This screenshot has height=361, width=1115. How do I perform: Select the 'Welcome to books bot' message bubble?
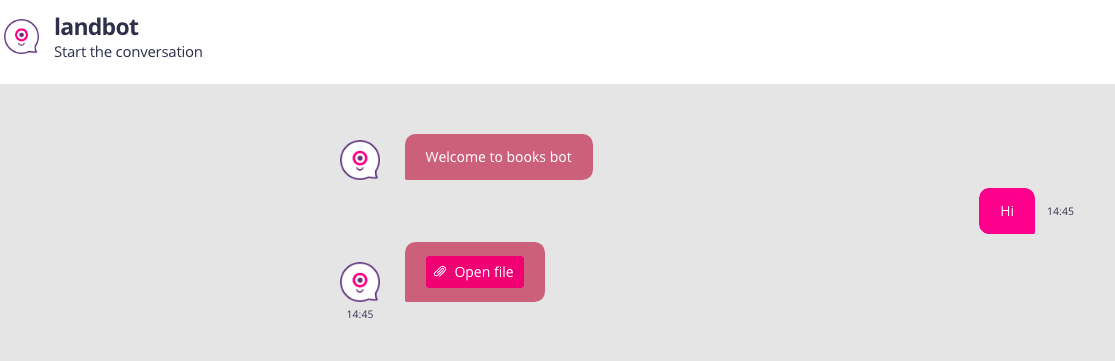[498, 157]
